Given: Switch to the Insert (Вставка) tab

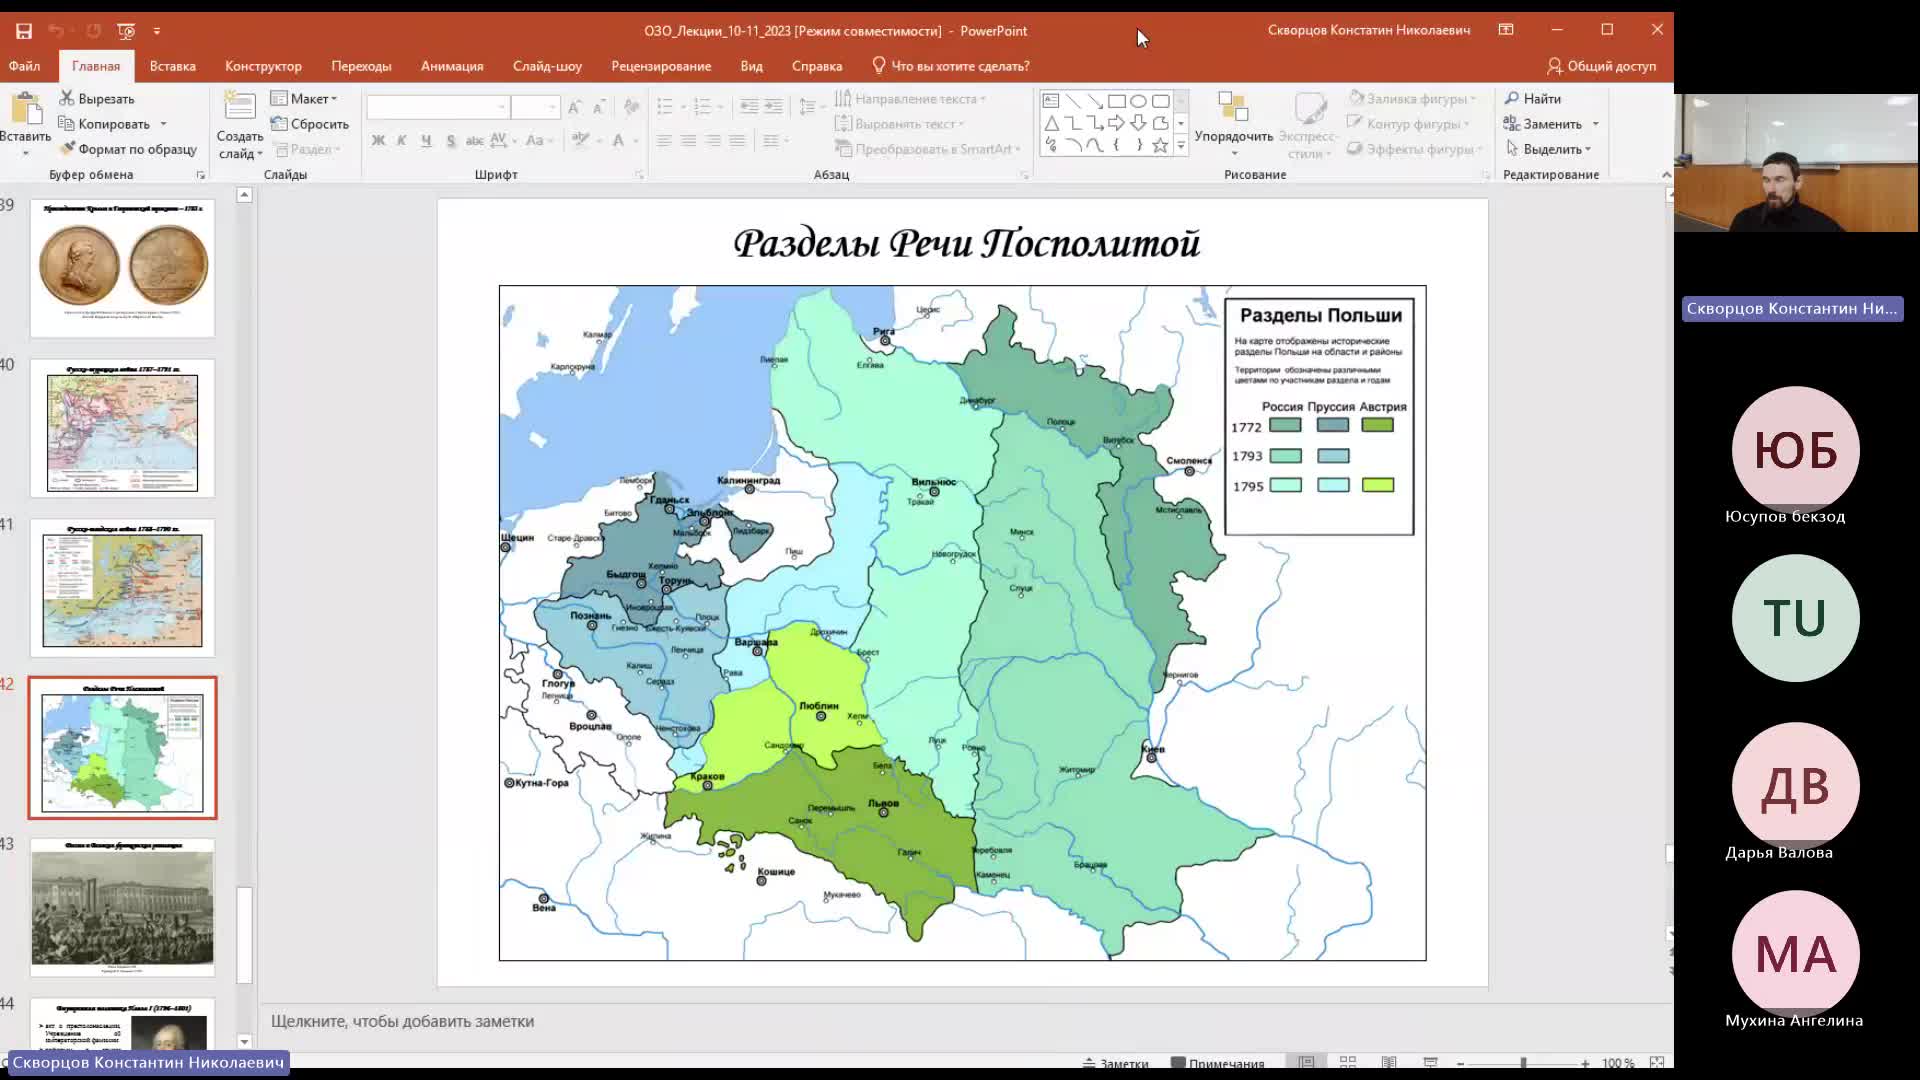Looking at the screenshot, I should tap(172, 66).
